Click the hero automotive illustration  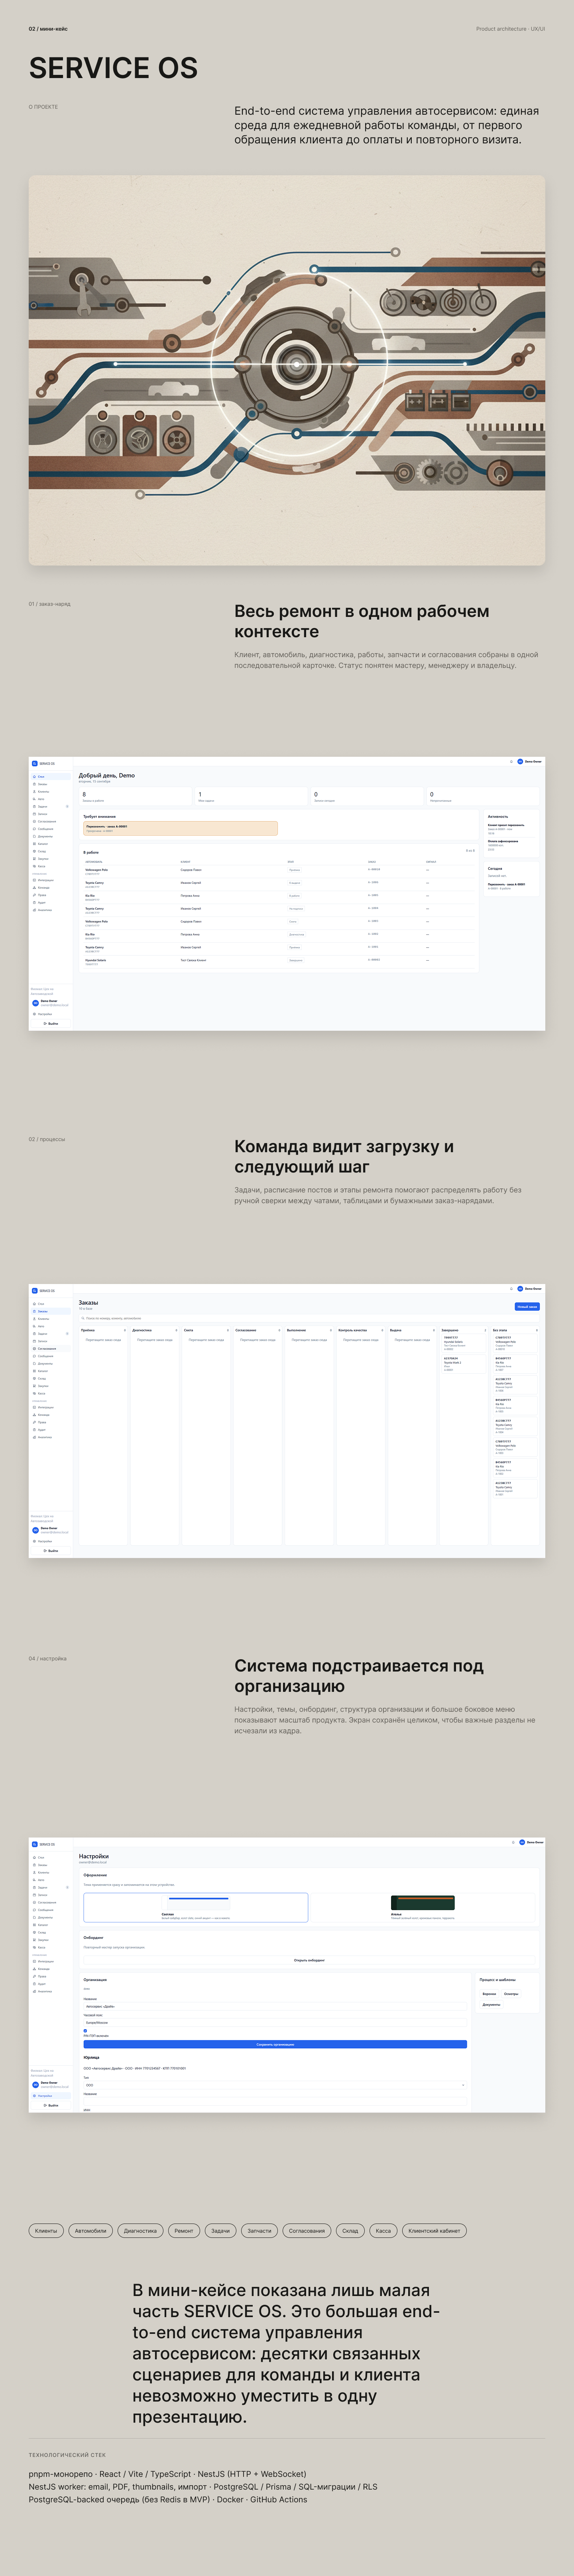pos(287,370)
